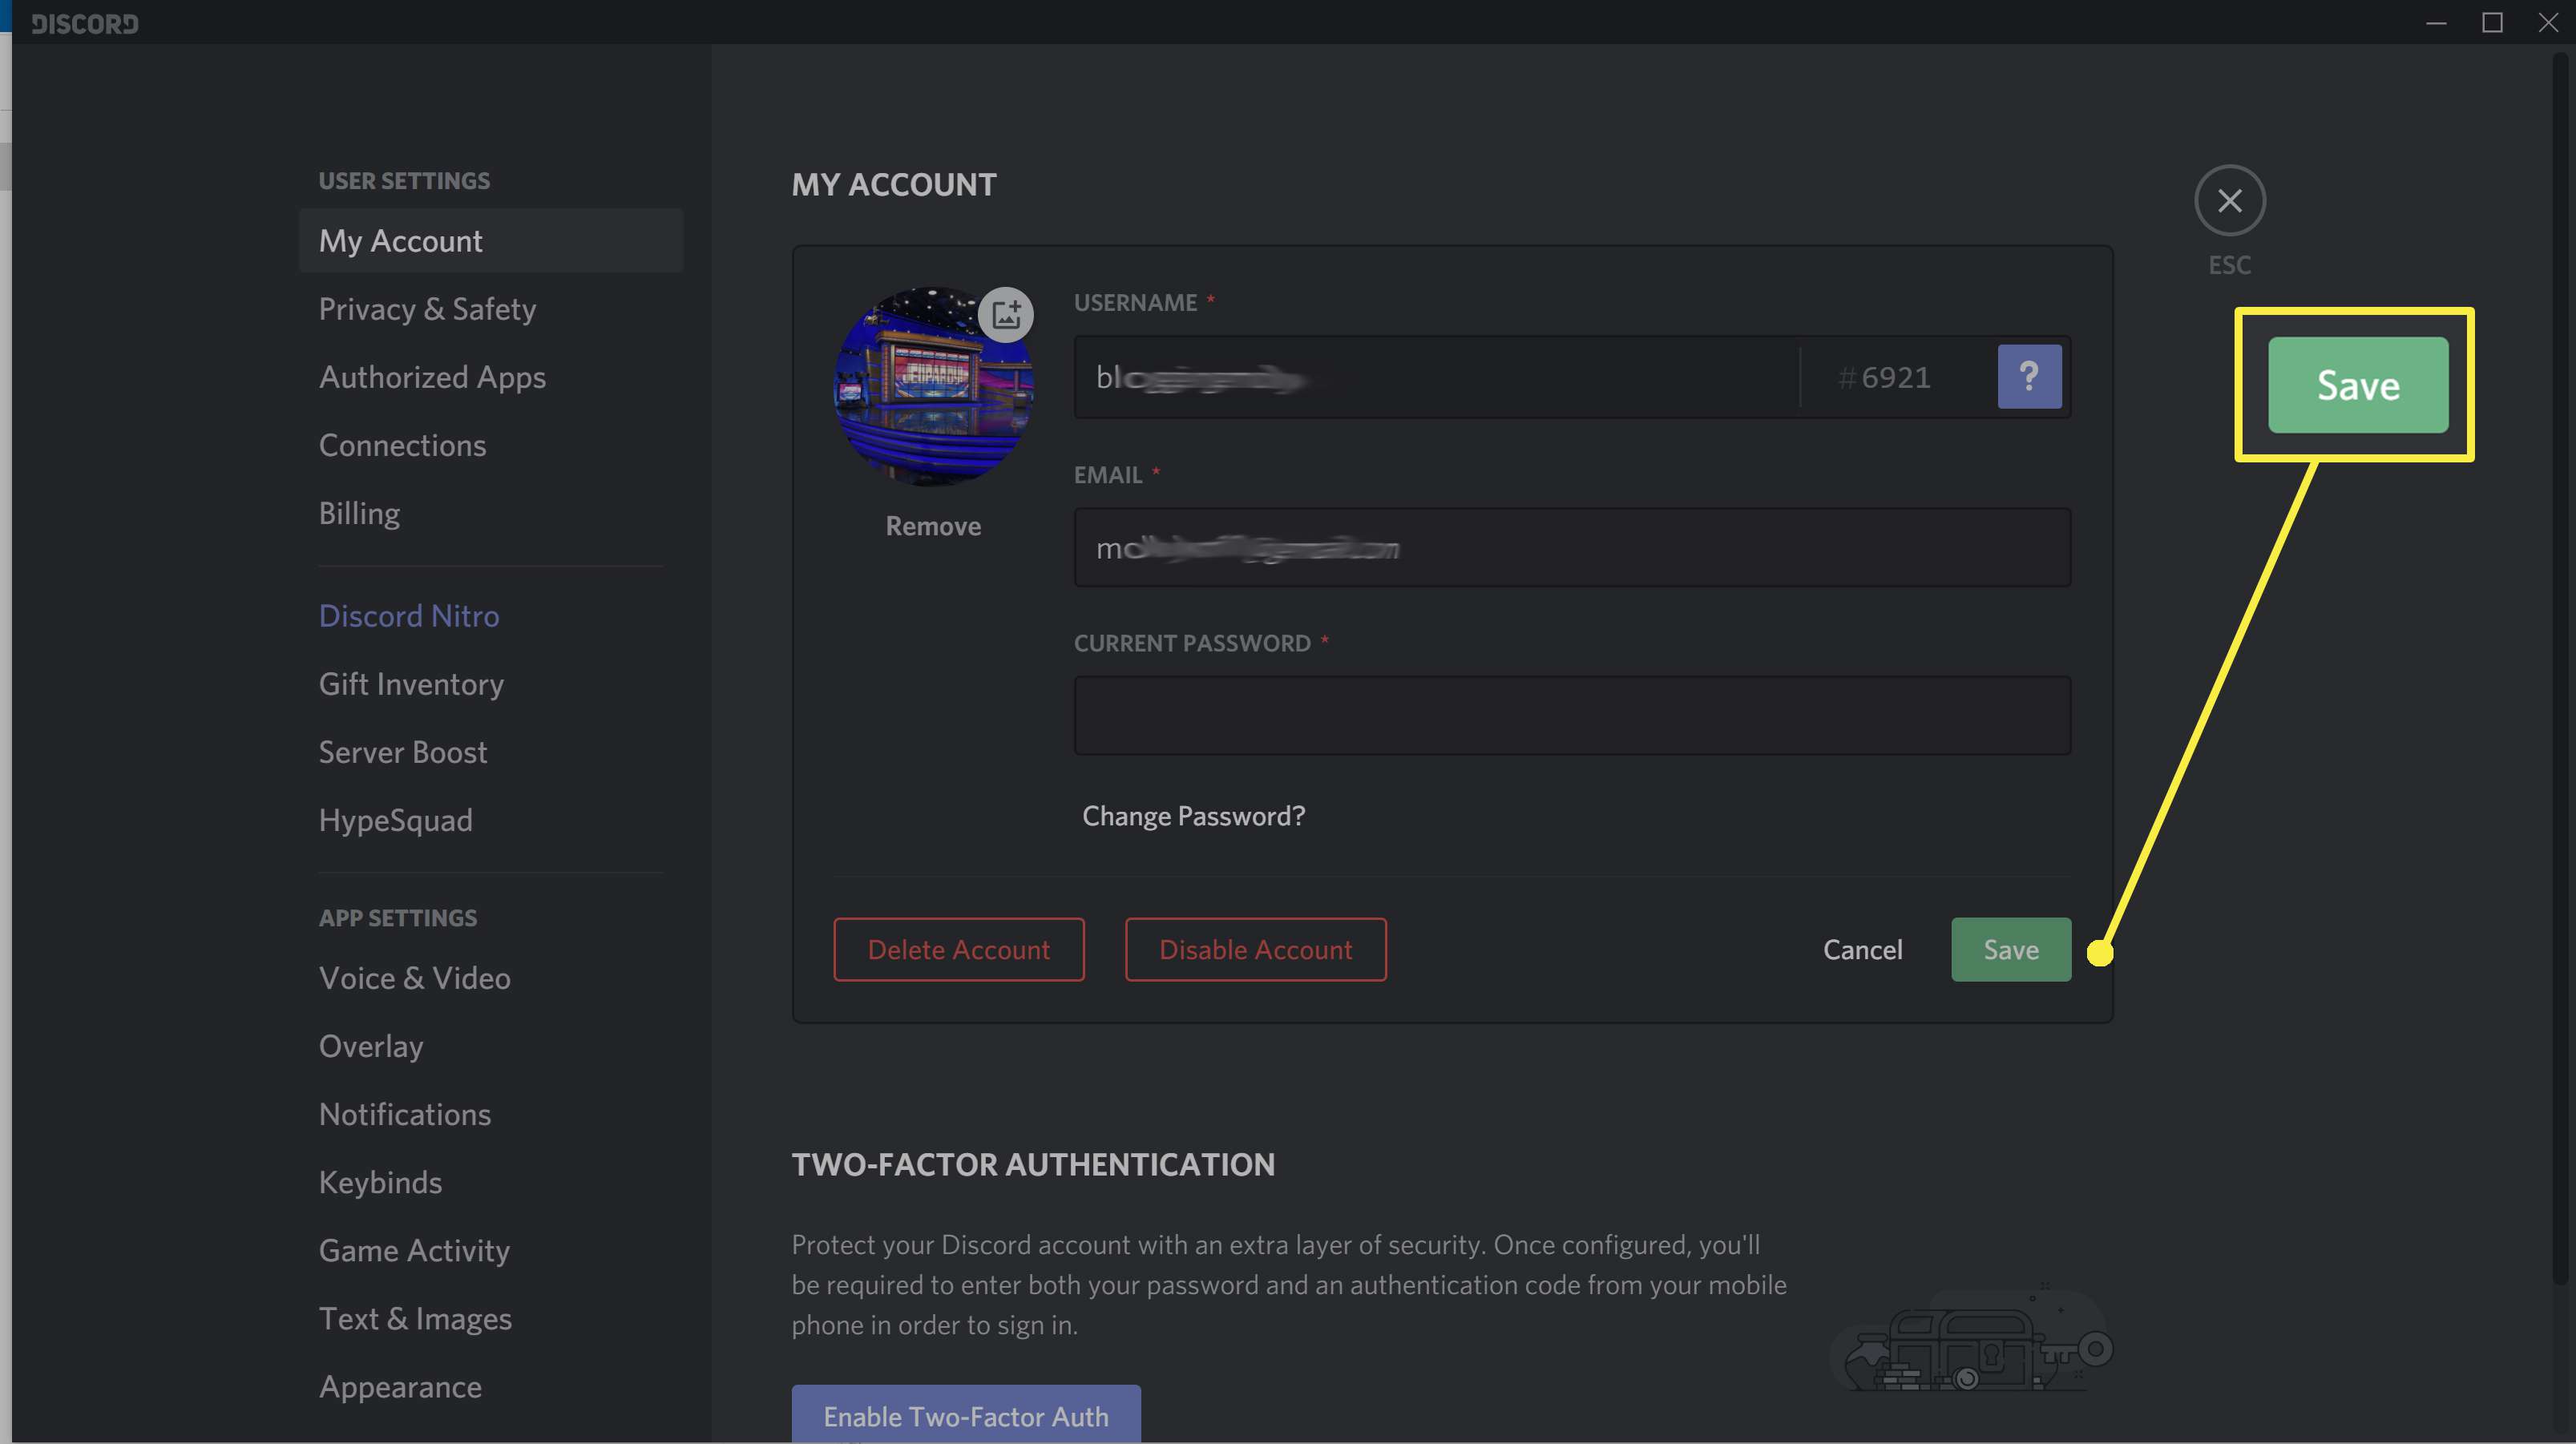Image resolution: width=2576 pixels, height=1444 pixels.
Task: Focus the Current Password field
Action: point(1572,715)
